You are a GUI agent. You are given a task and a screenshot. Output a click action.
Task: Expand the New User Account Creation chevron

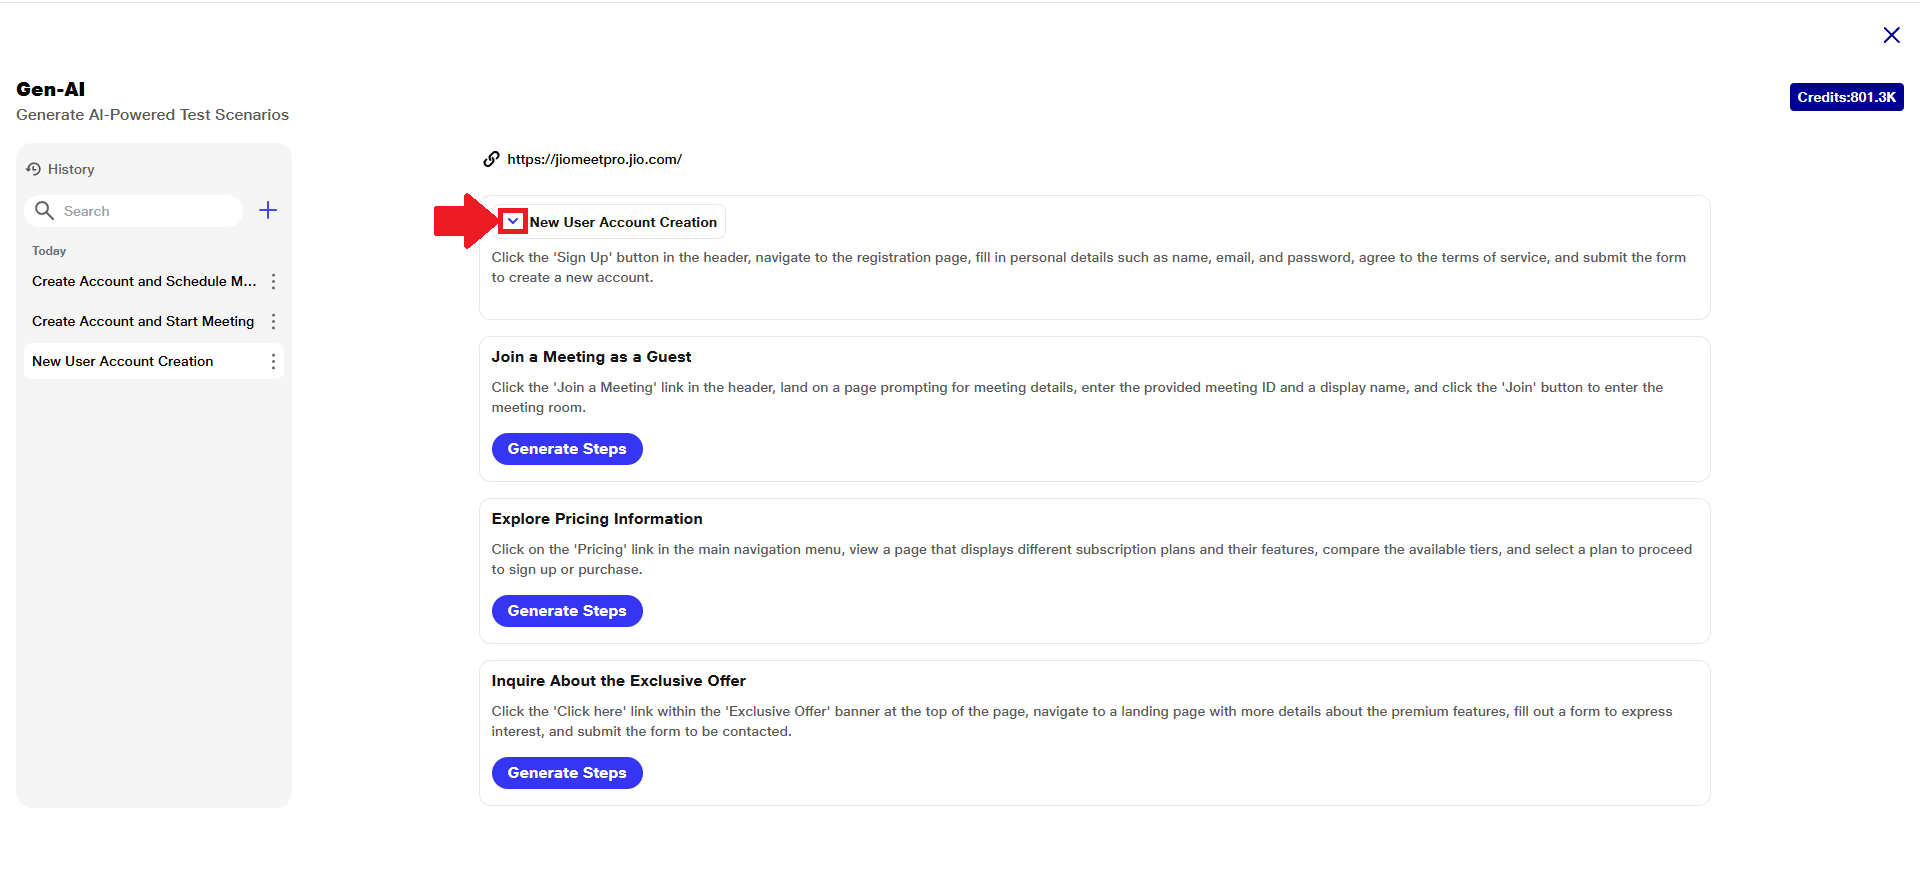pos(513,221)
